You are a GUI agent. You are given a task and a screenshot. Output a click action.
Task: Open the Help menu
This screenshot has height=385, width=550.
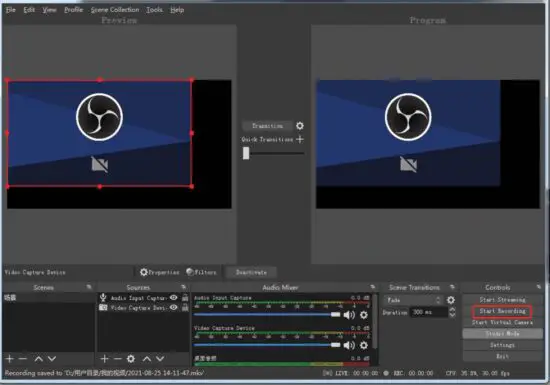[x=177, y=10]
